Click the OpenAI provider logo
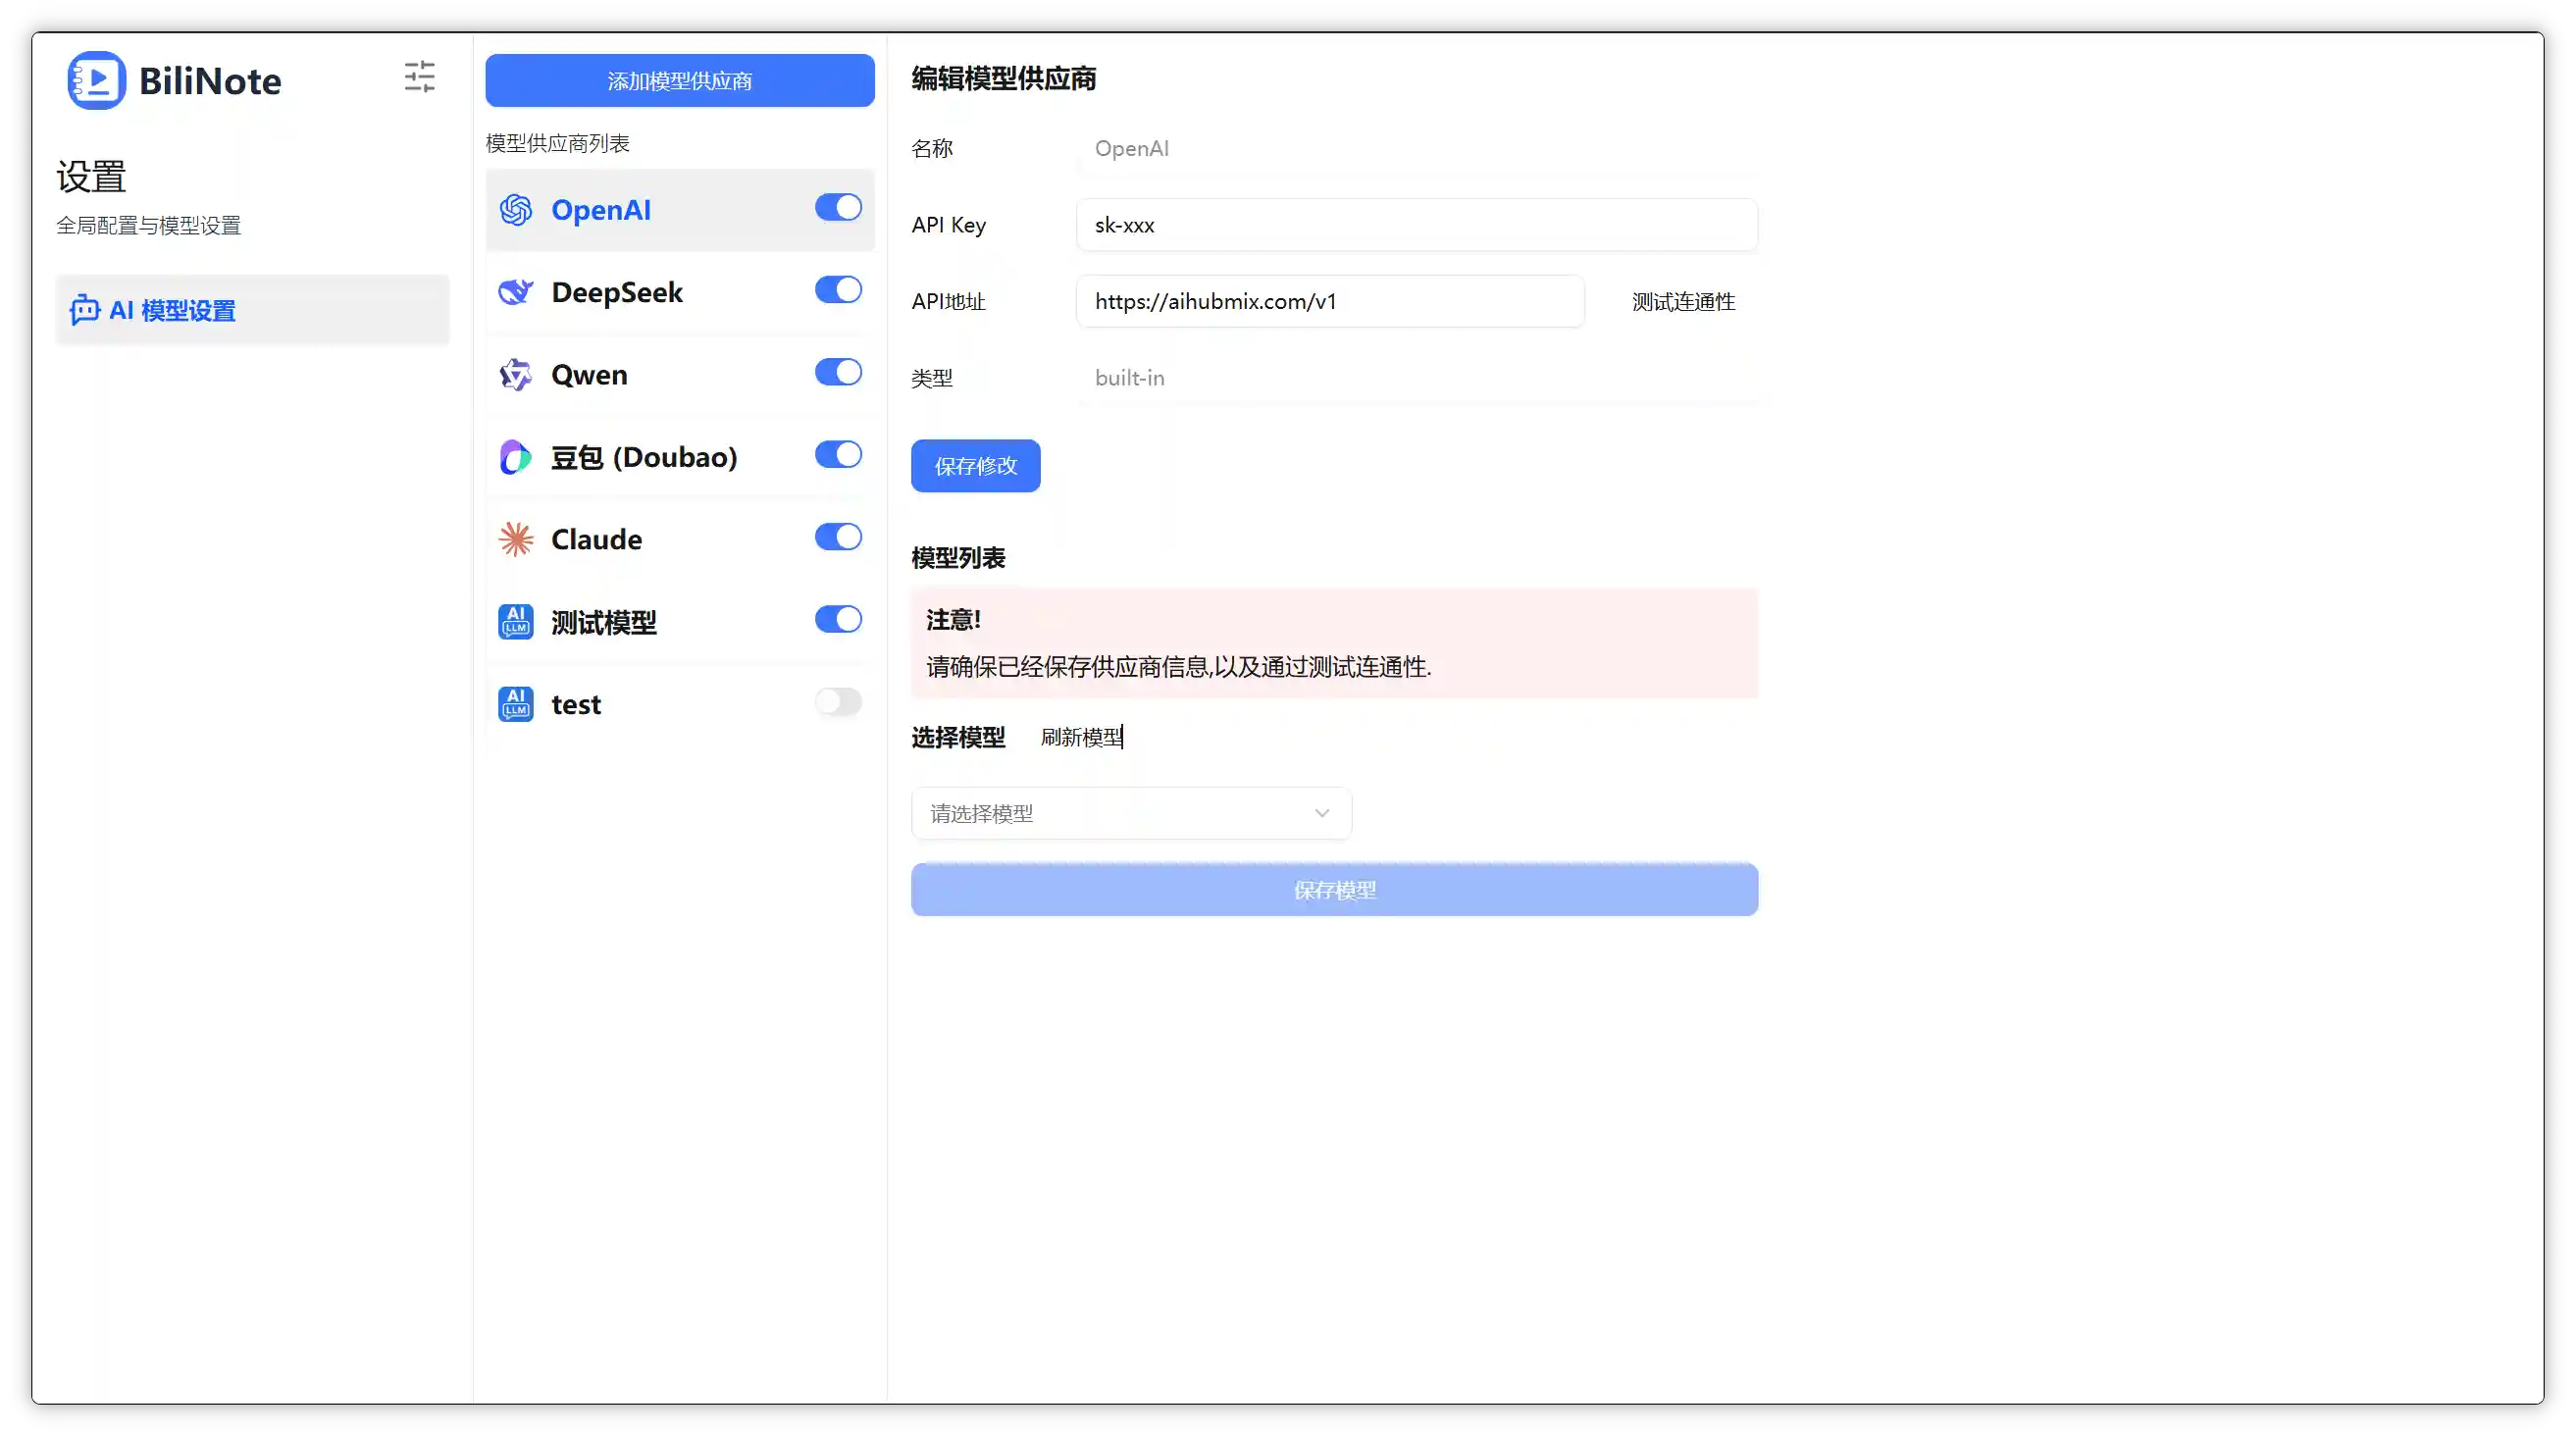This screenshot has height=1436, width=2576. tap(516, 210)
